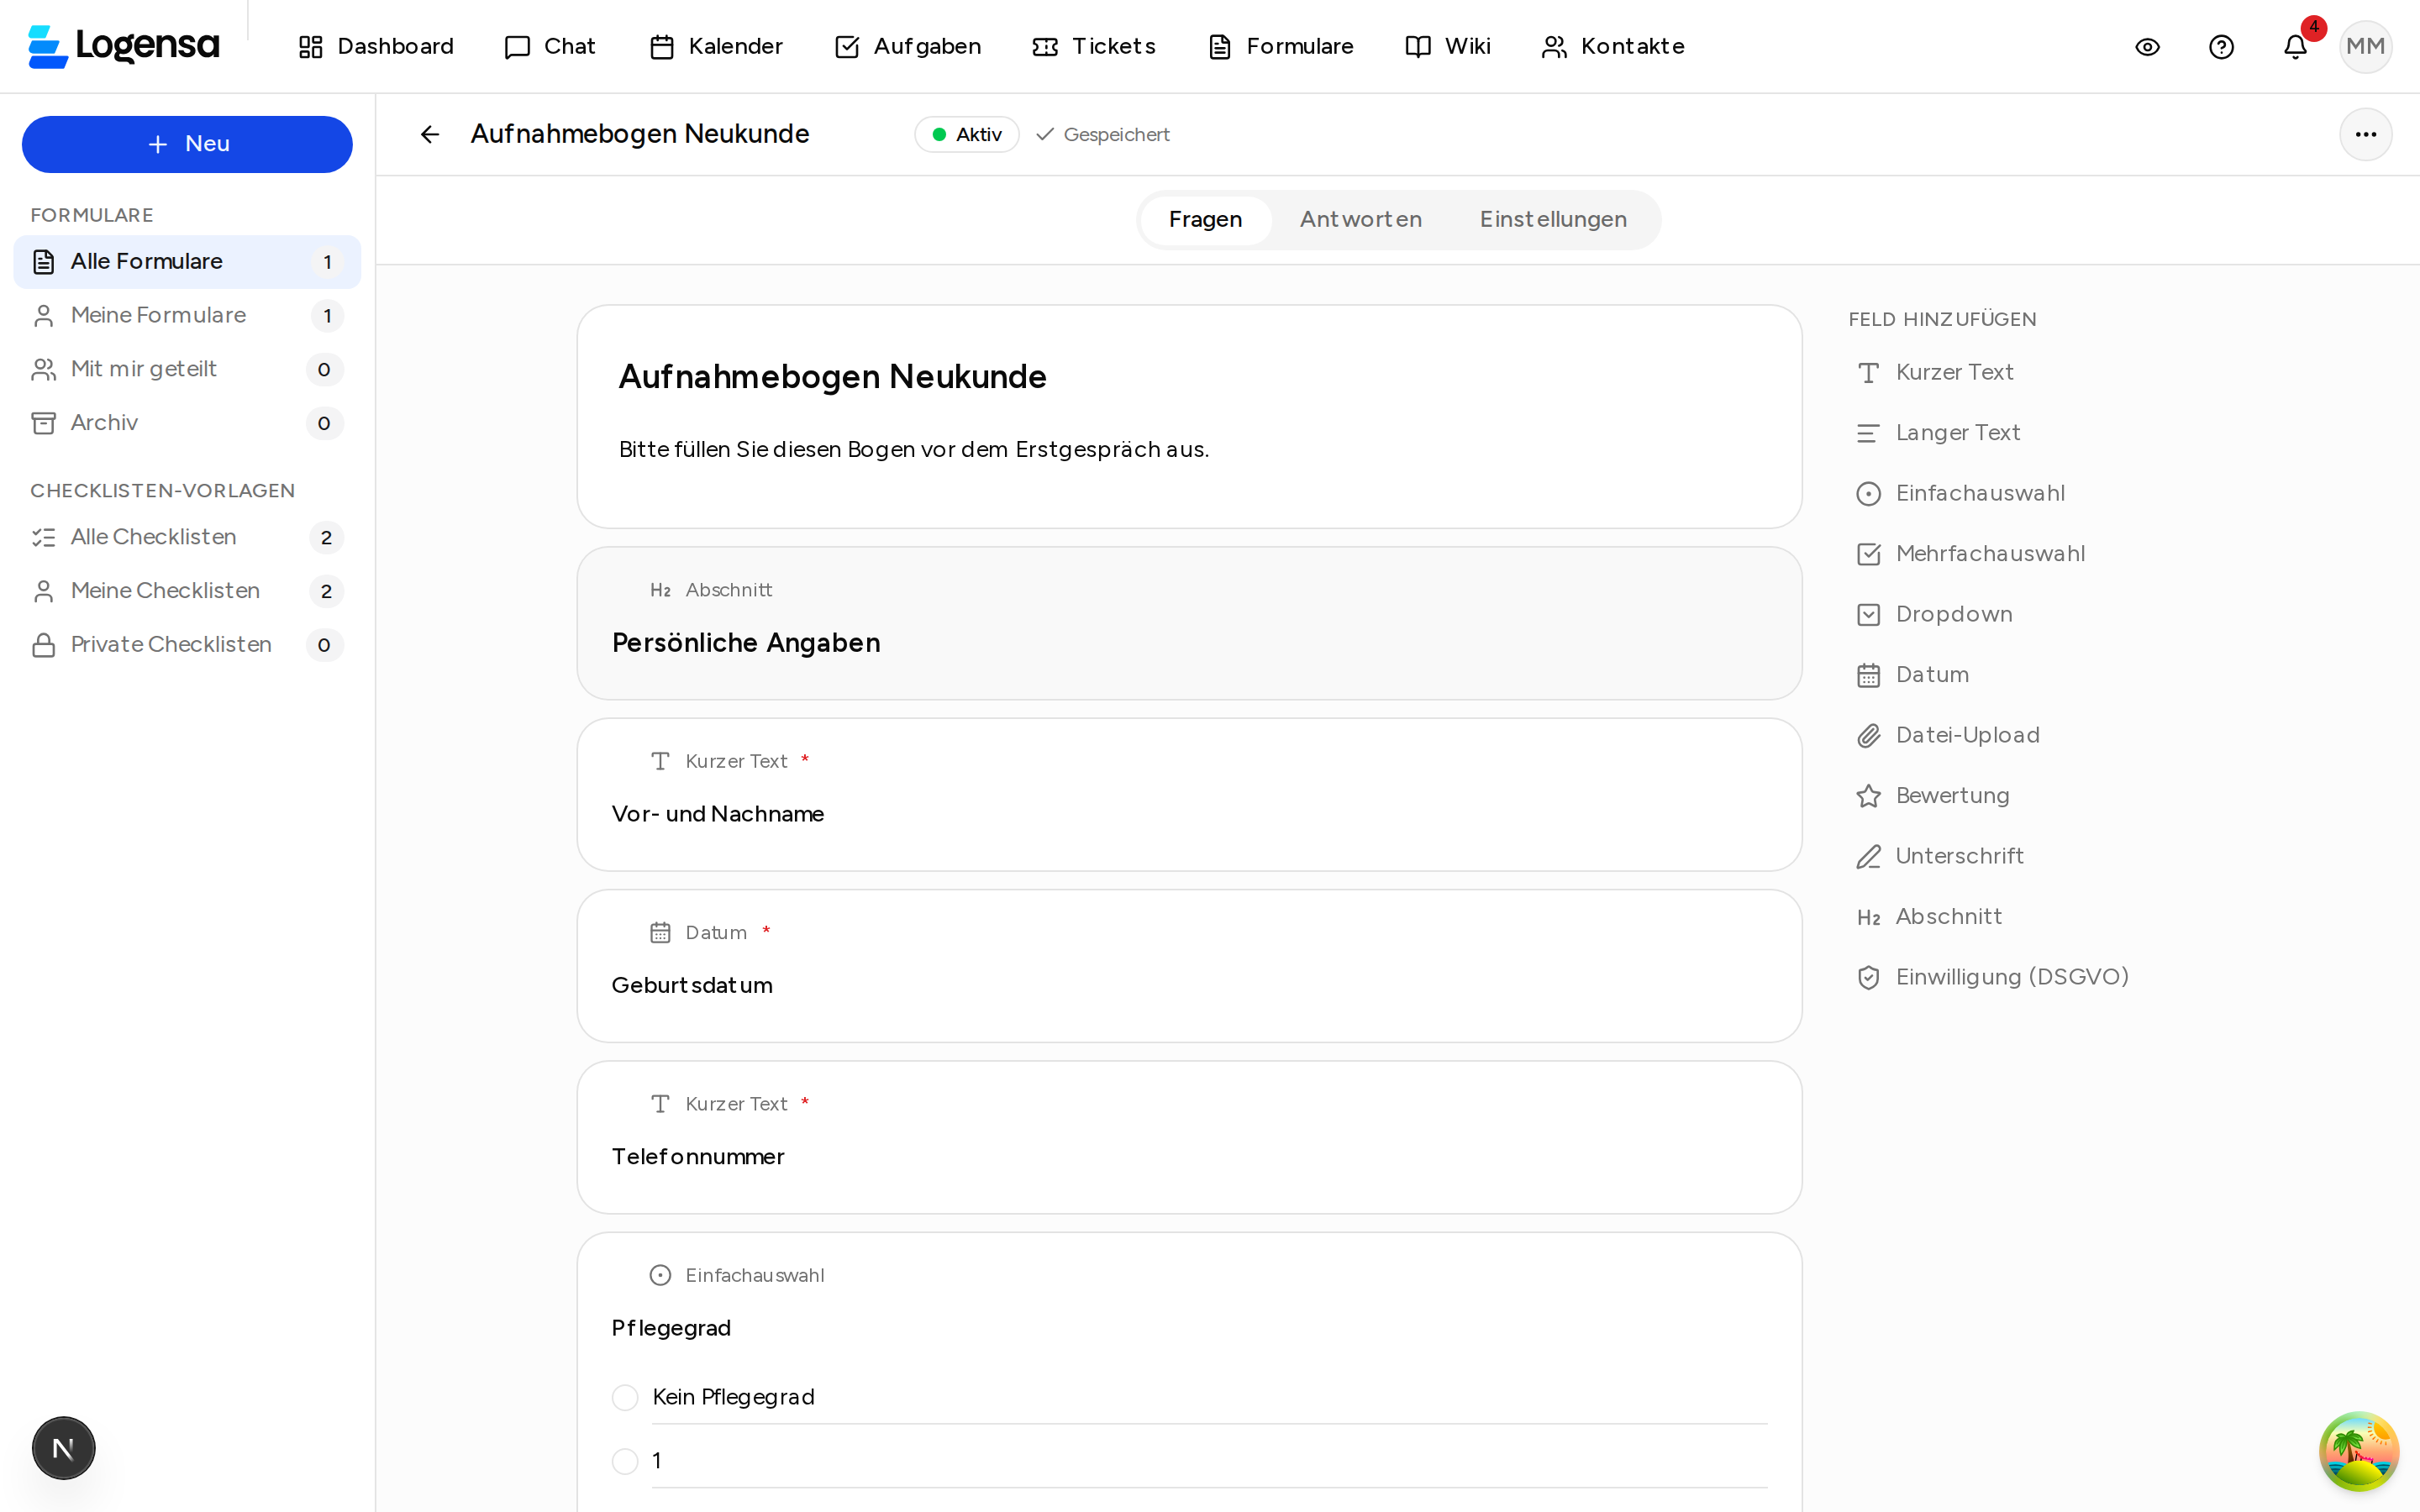
Task: Switch to the Antworten tab
Action: pyautogui.click(x=1360, y=219)
